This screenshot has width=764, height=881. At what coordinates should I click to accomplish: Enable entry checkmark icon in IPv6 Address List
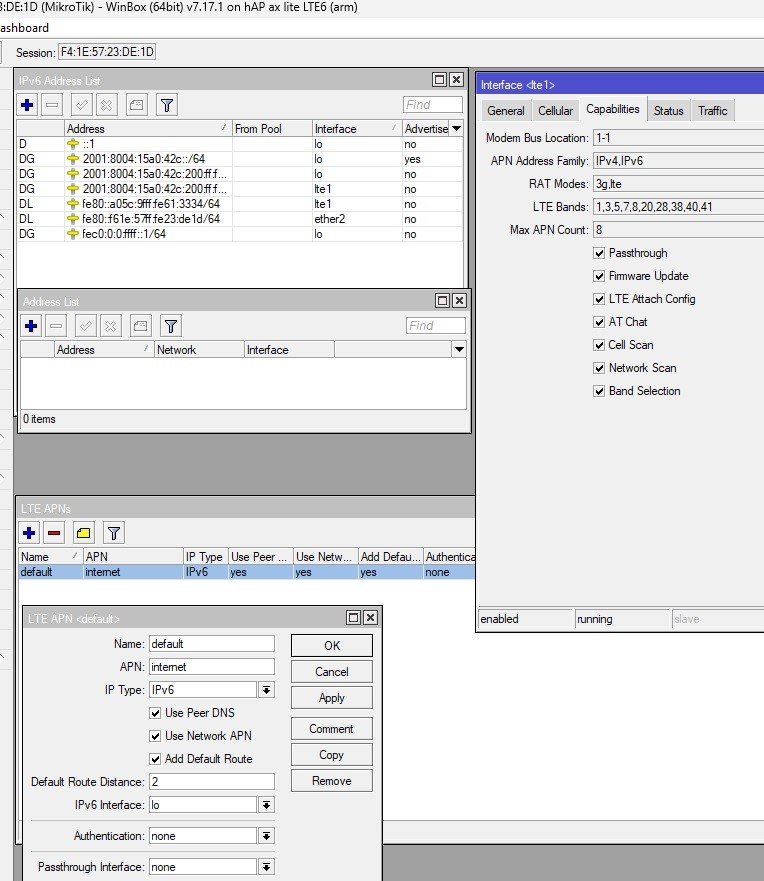coord(81,105)
